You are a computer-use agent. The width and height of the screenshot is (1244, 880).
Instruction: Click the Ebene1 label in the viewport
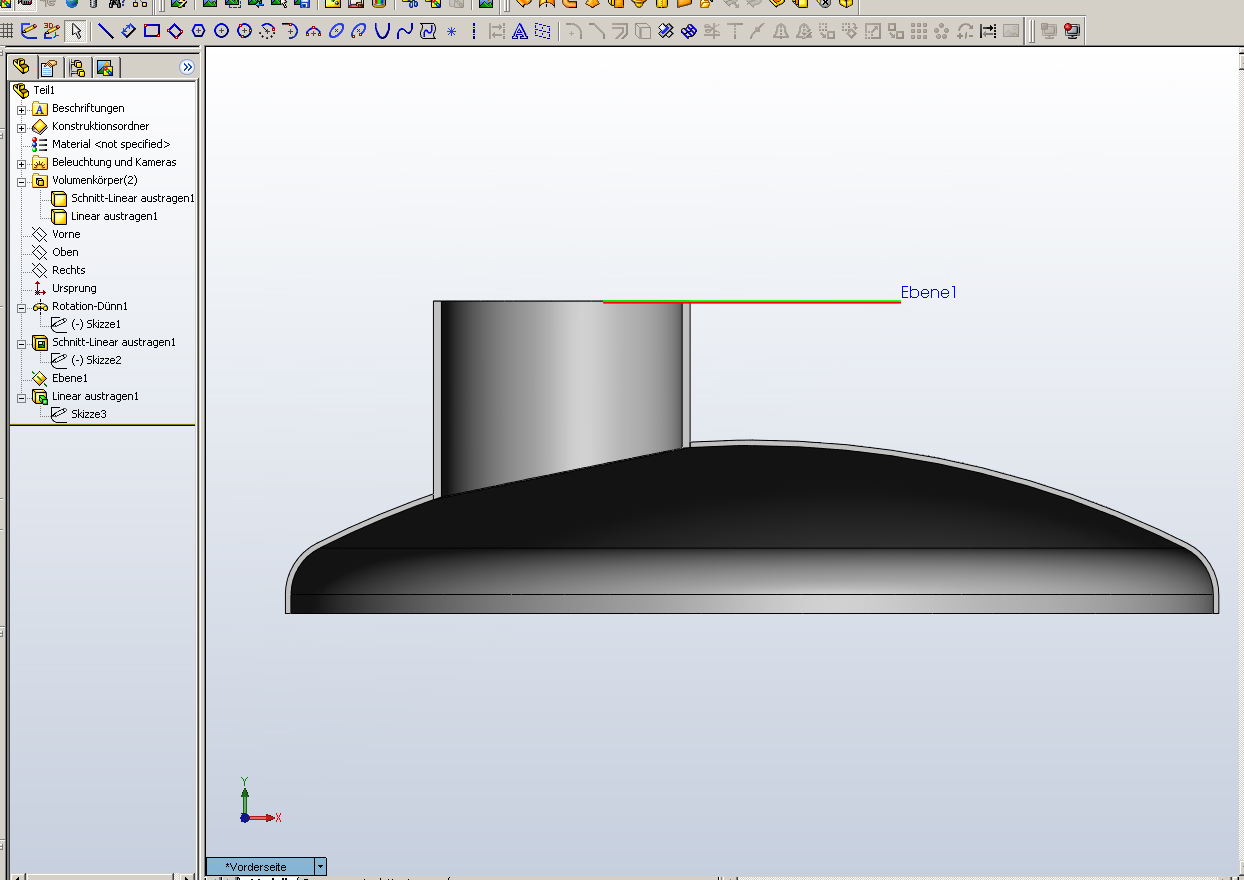click(928, 293)
